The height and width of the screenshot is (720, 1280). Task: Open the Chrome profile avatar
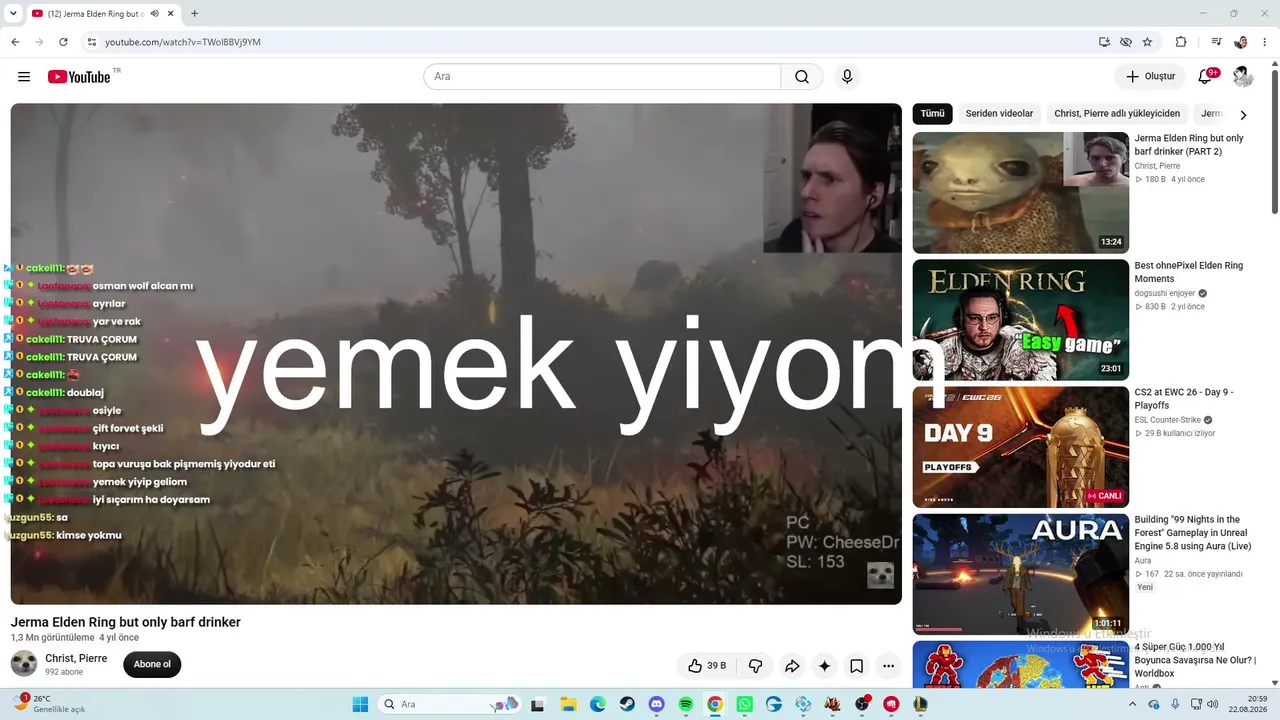tap(1241, 42)
